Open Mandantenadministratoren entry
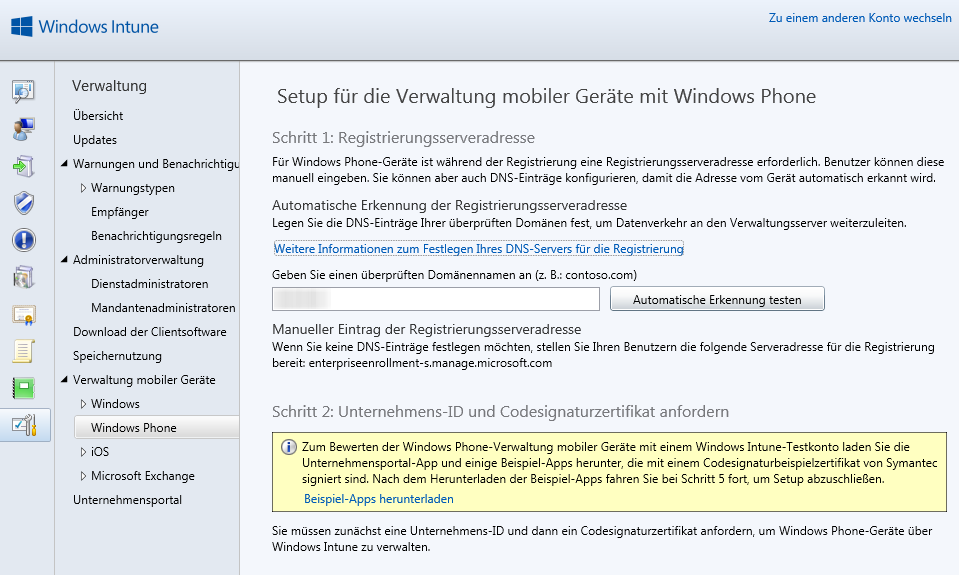Viewport: 959px width, 575px height. (x=163, y=308)
